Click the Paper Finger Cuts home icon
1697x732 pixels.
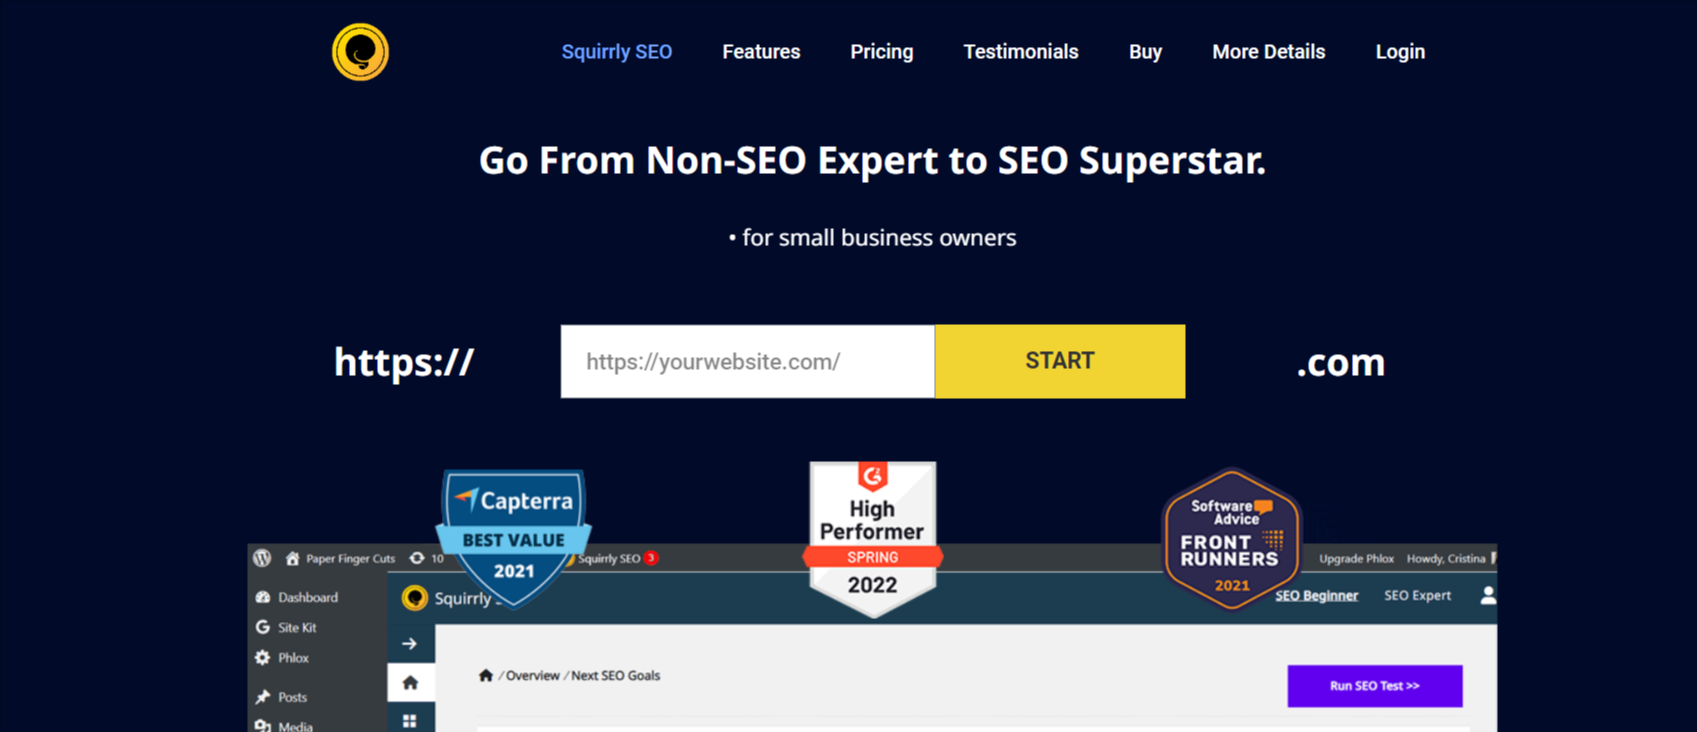292,558
